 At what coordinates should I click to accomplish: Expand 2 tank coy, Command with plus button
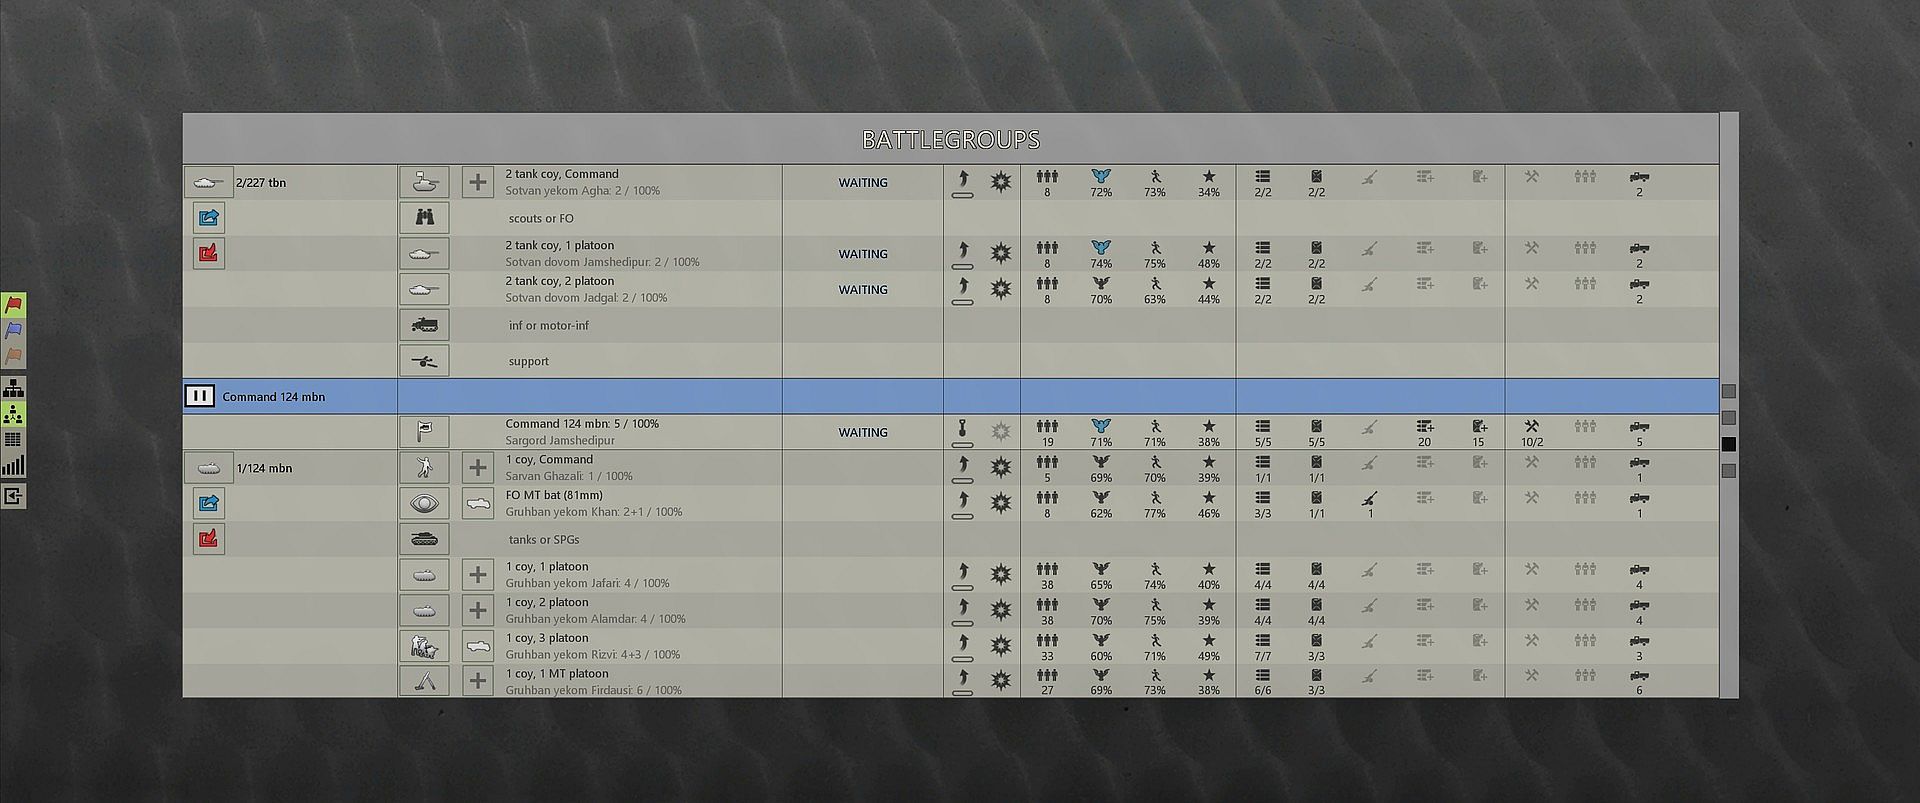pos(478,182)
